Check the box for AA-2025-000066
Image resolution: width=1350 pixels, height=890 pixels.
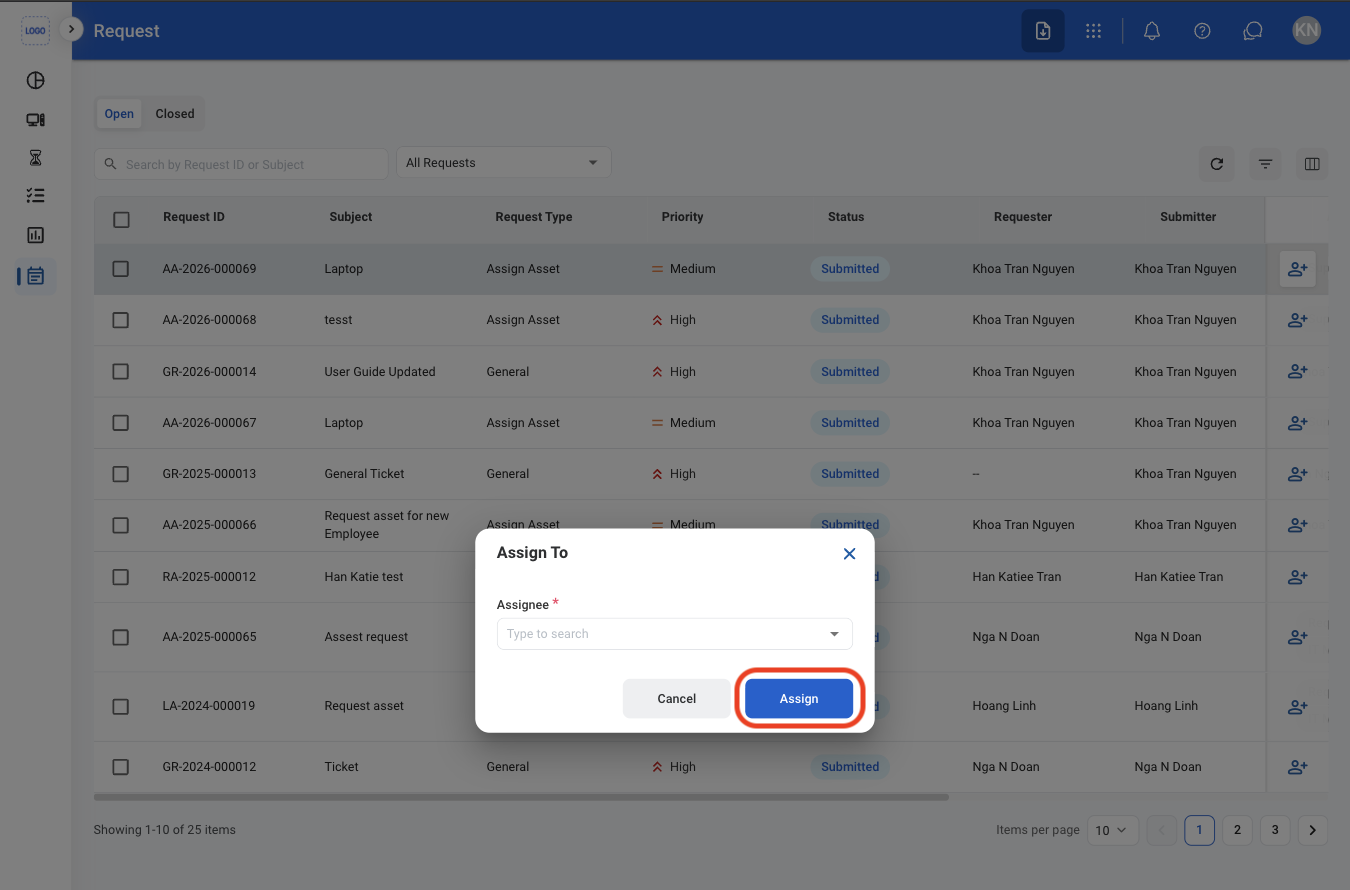point(121,525)
